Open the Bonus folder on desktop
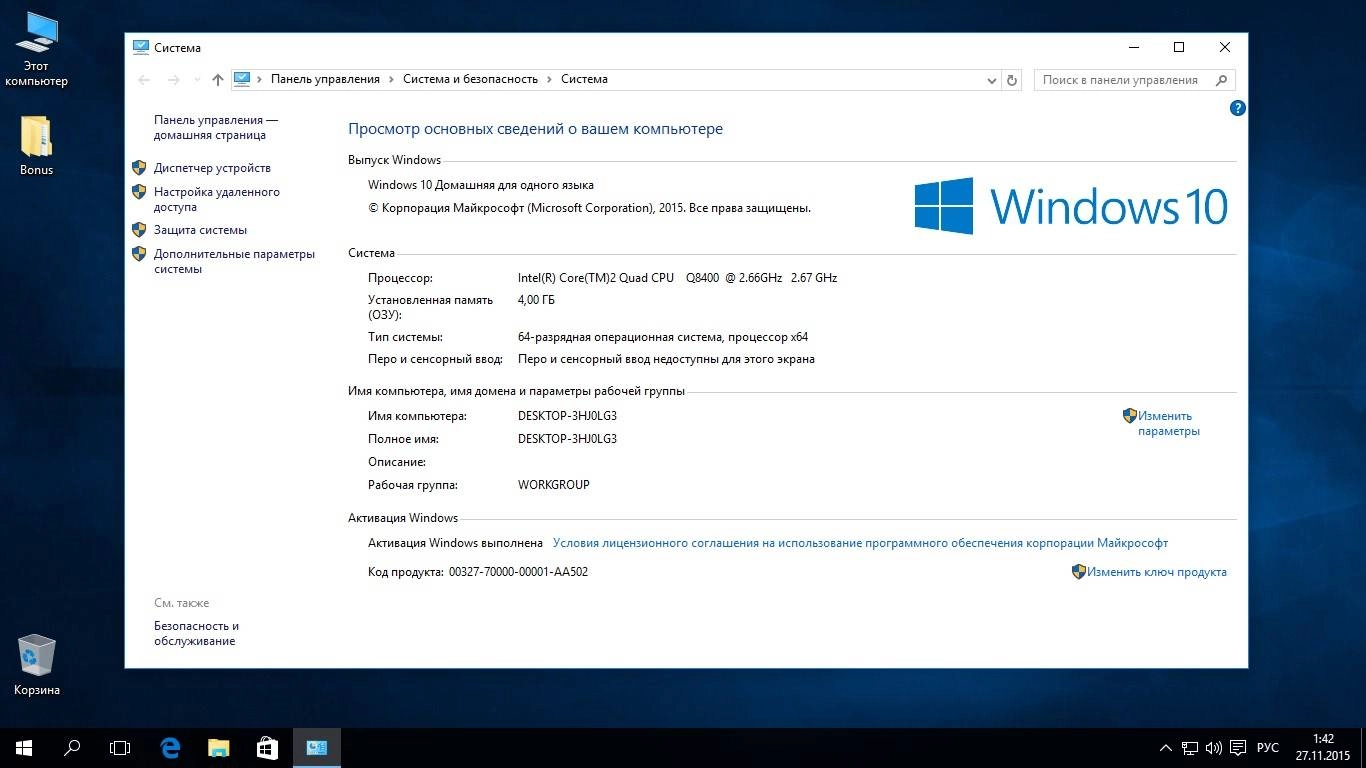This screenshot has width=1366, height=768. (x=36, y=146)
